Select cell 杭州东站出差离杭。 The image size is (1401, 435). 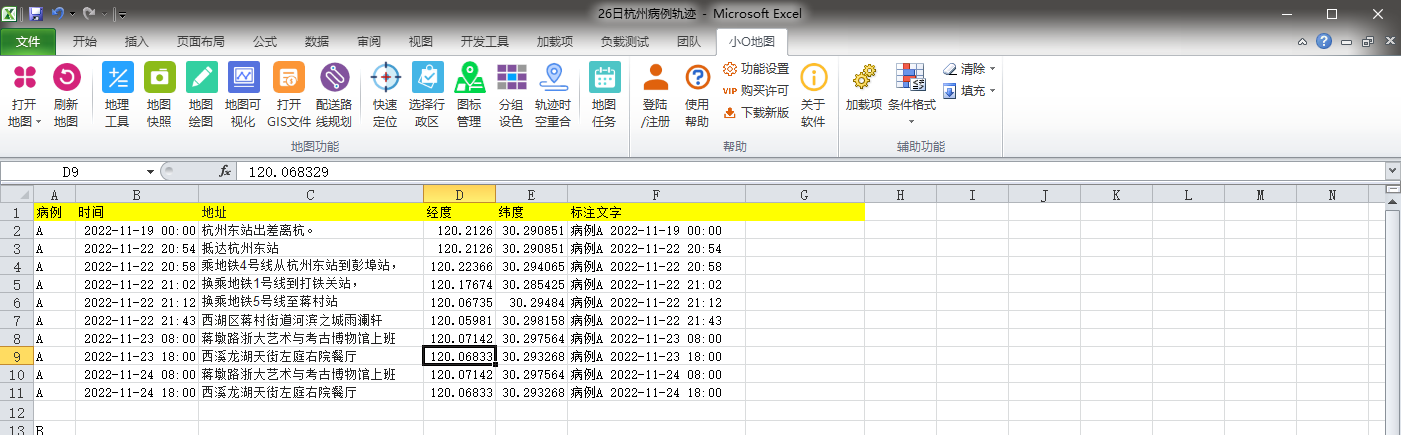311,230
